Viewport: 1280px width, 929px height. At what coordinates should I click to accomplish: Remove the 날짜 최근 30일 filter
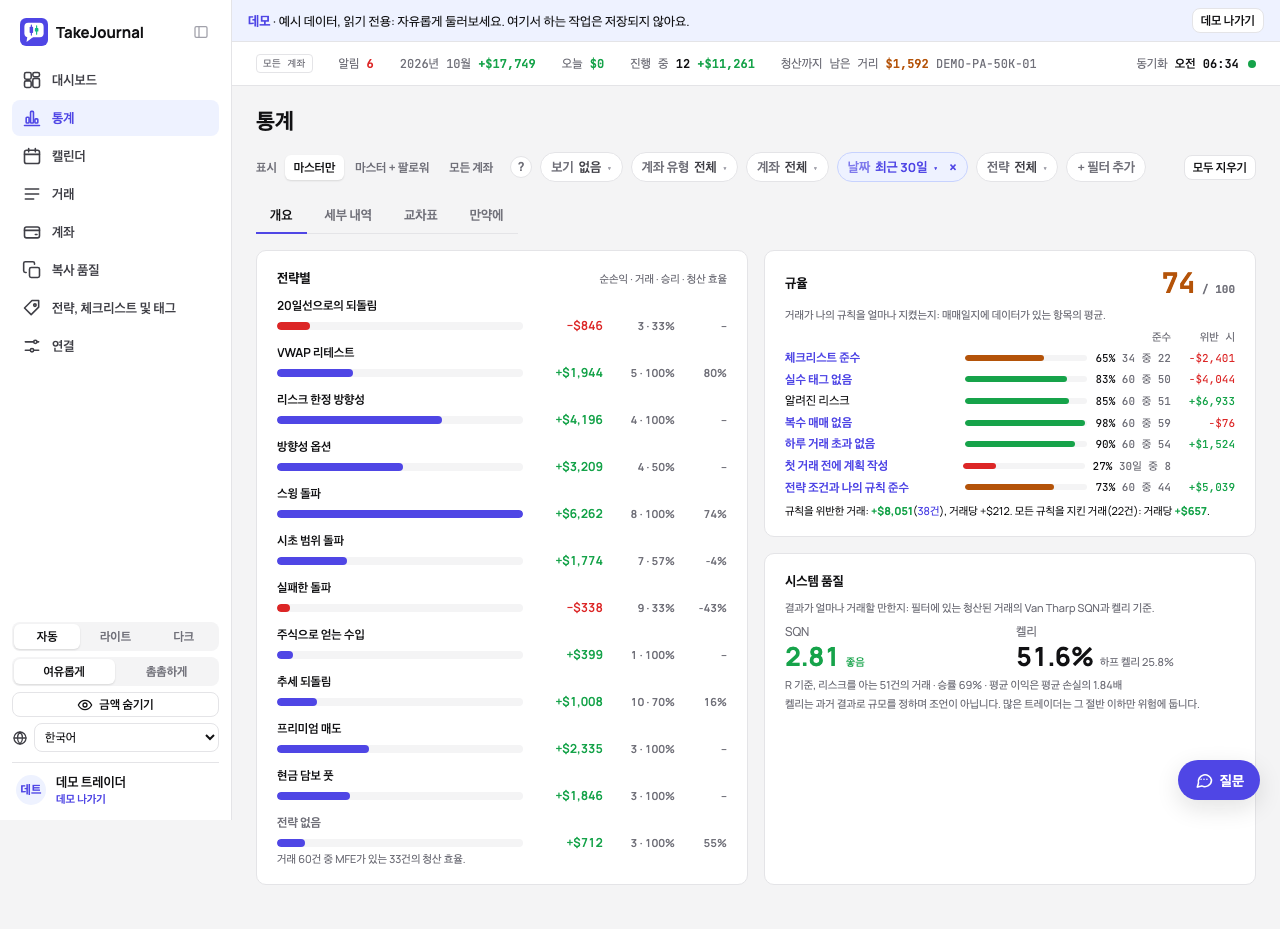(953, 167)
